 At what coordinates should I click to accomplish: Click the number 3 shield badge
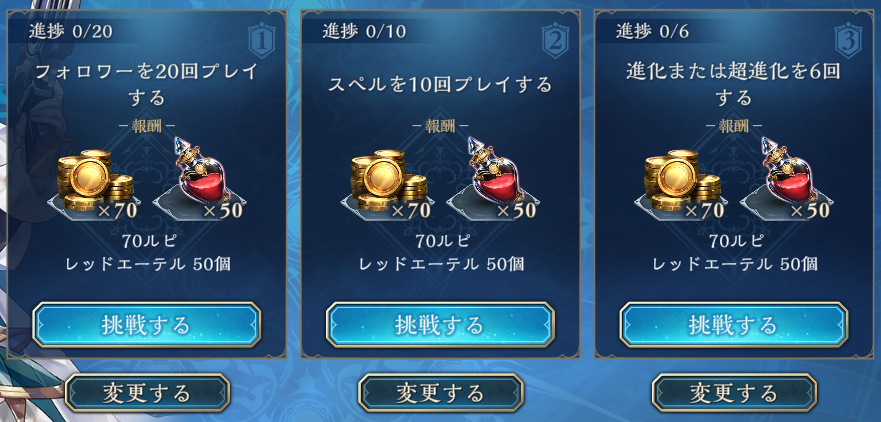click(x=849, y=40)
